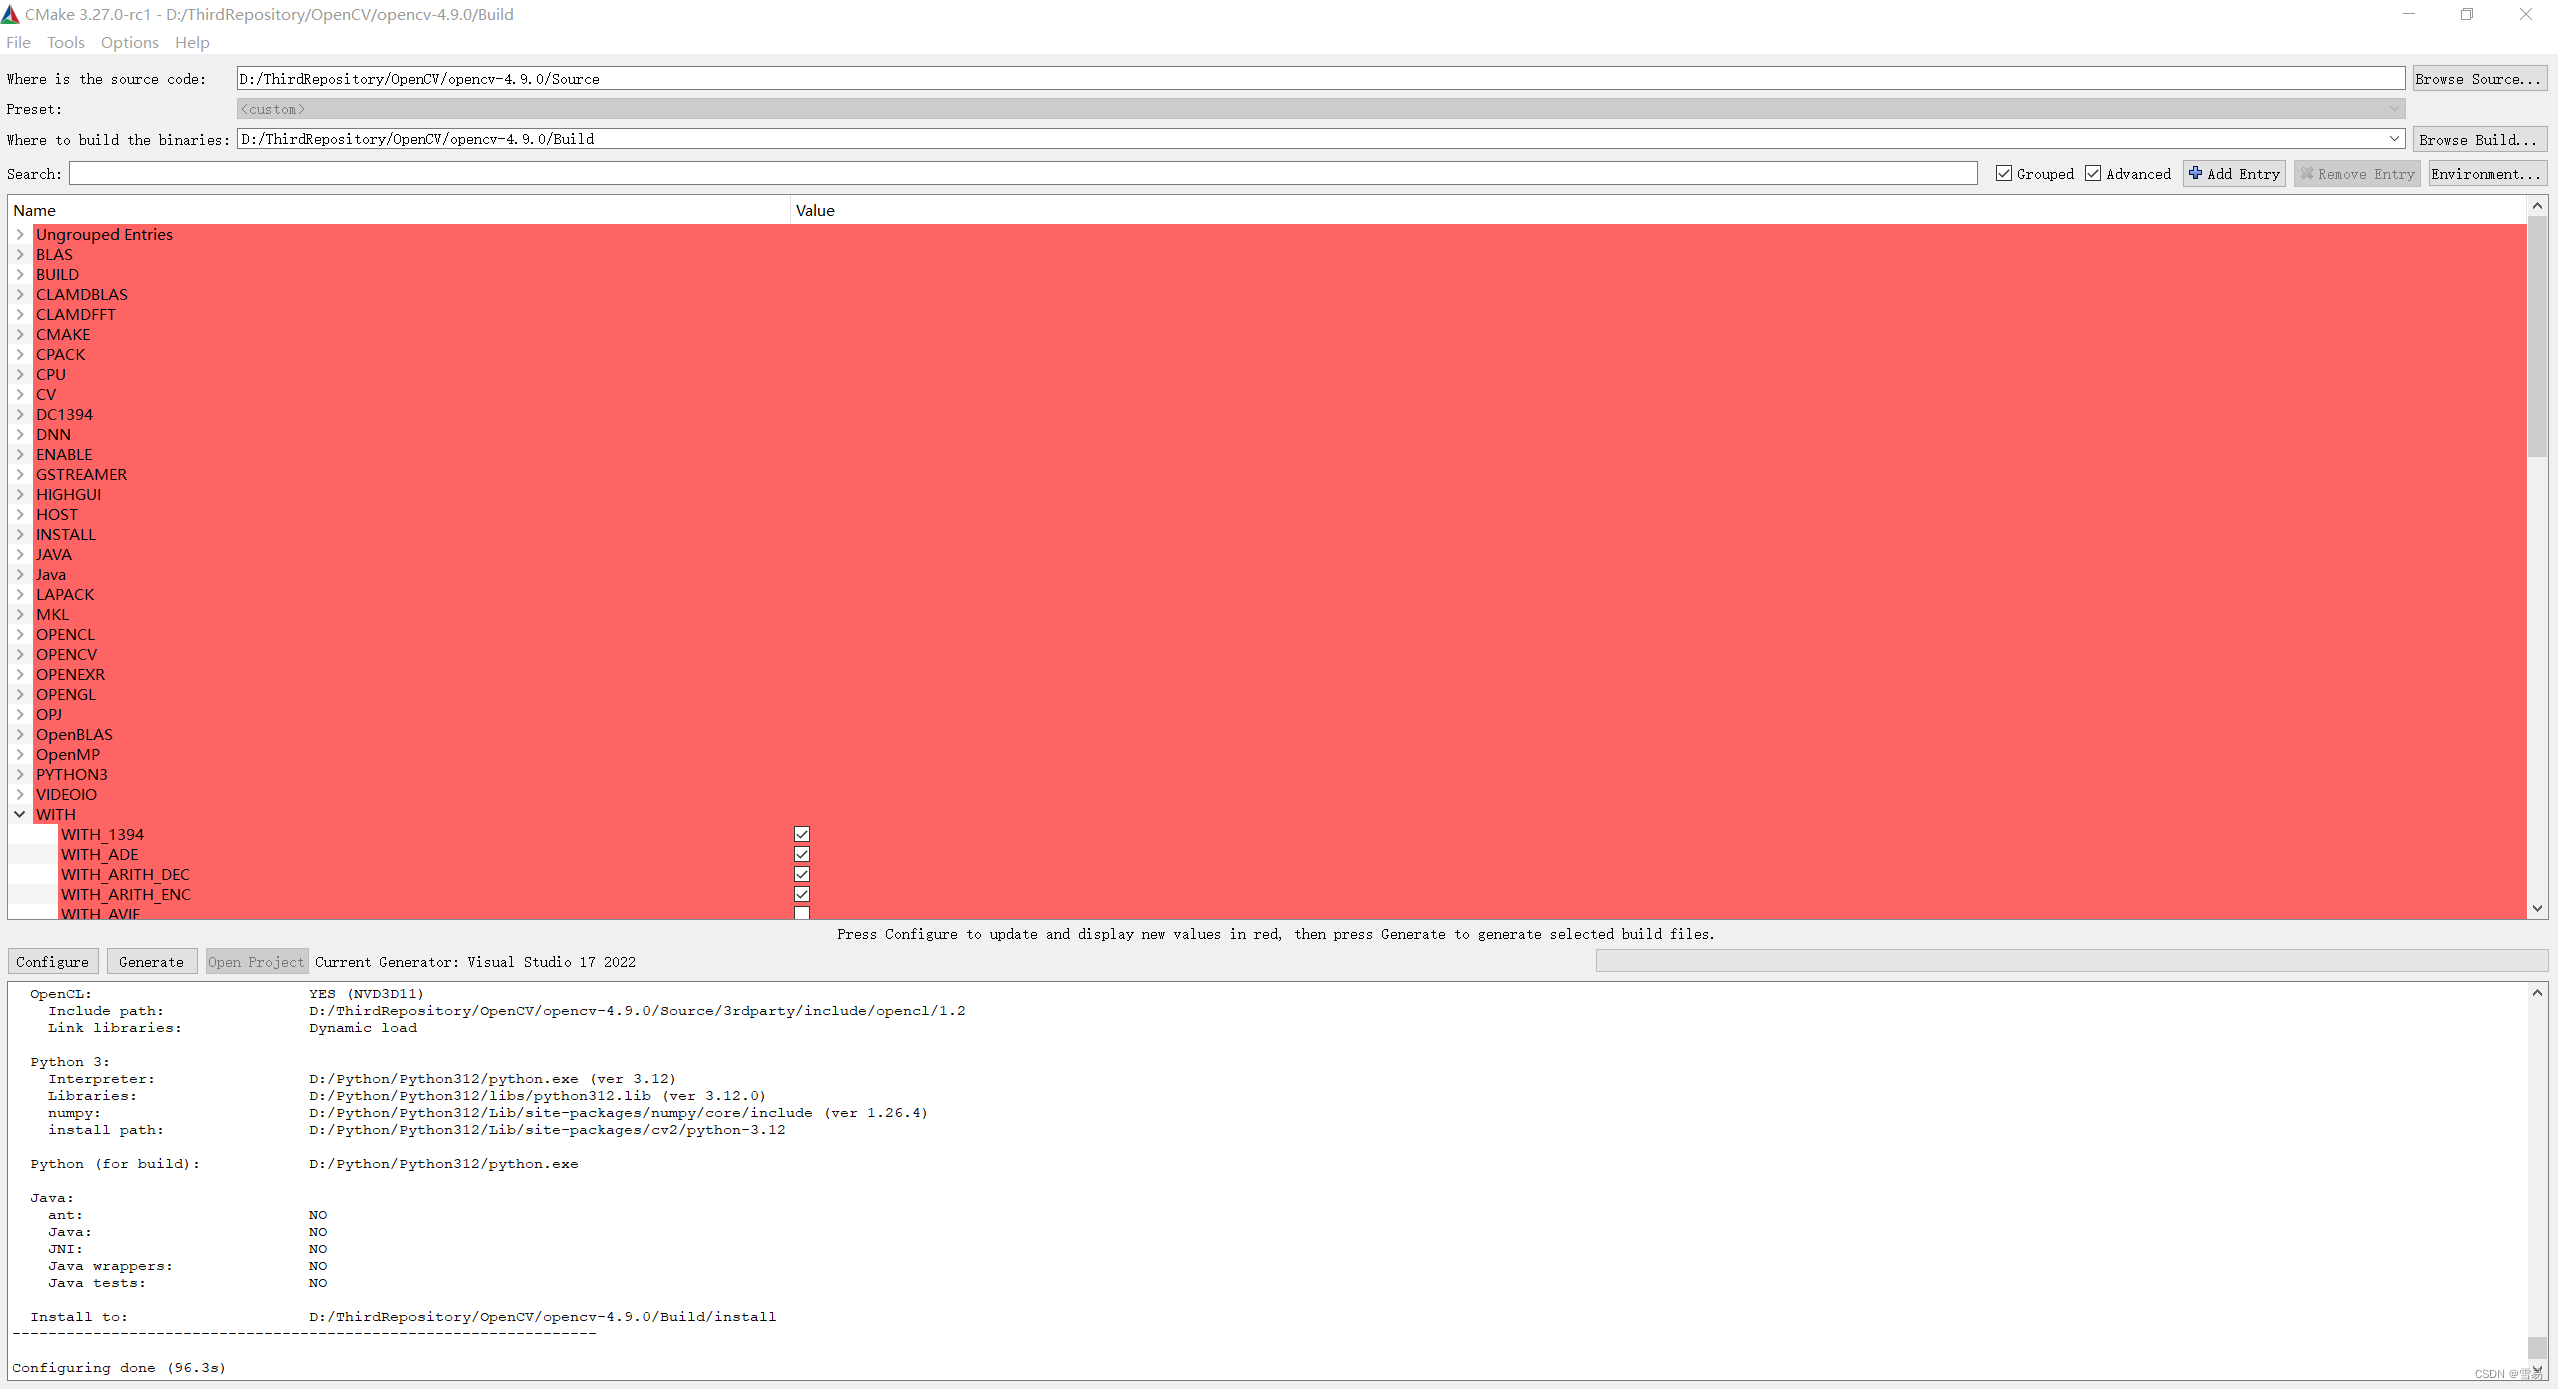
Task: Disable the WITH_ADE option checkbox
Action: coord(802,854)
